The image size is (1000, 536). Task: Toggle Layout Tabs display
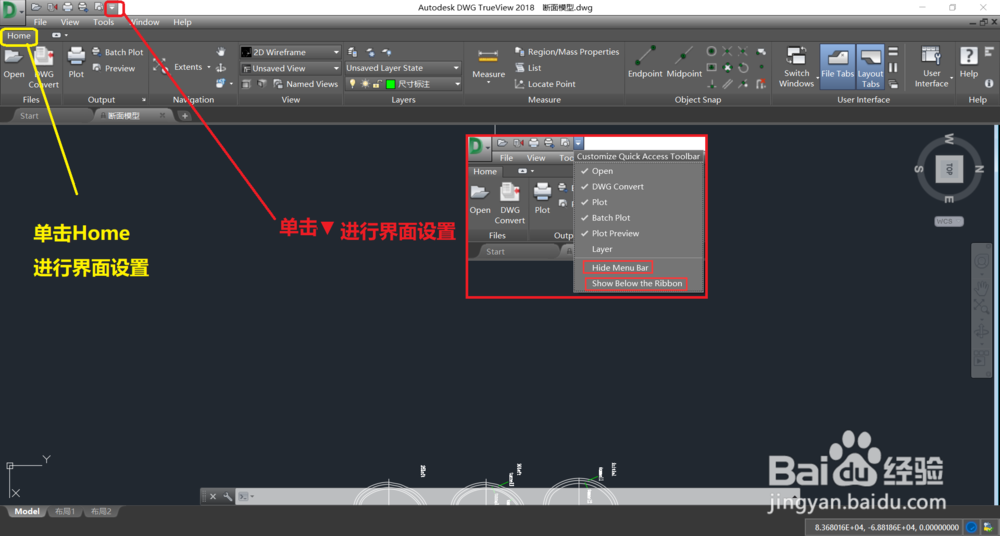click(871, 67)
